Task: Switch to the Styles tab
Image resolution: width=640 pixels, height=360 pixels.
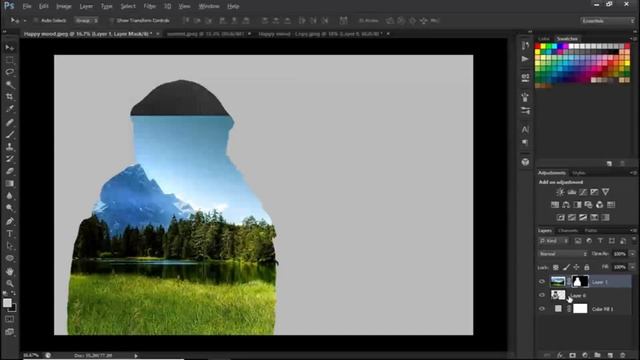Action: tap(578, 173)
